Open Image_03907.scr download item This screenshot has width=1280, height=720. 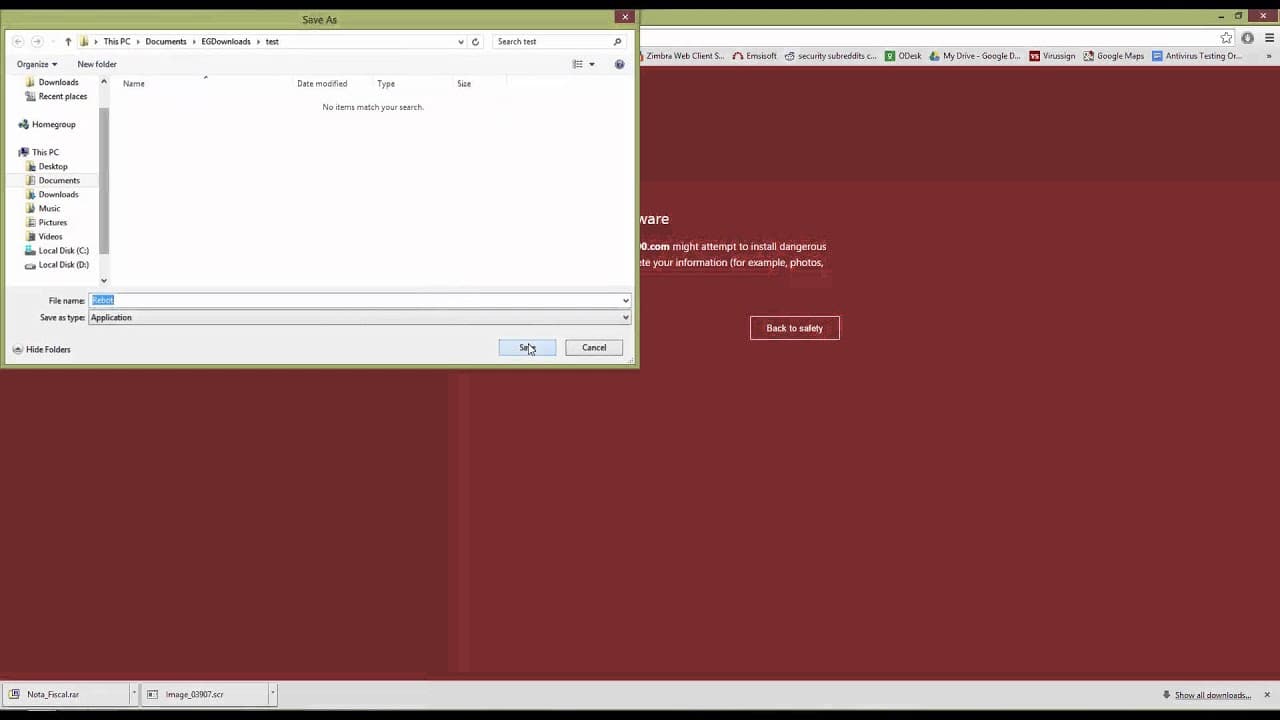[x=204, y=694]
